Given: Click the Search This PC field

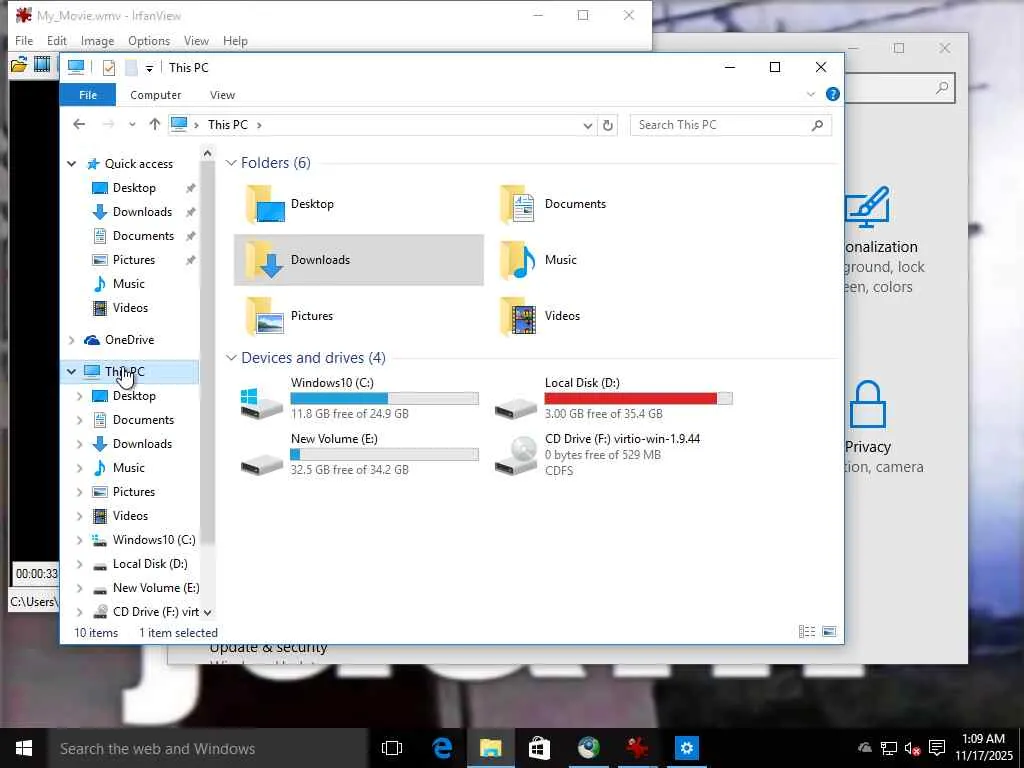Looking at the screenshot, I should [x=730, y=125].
